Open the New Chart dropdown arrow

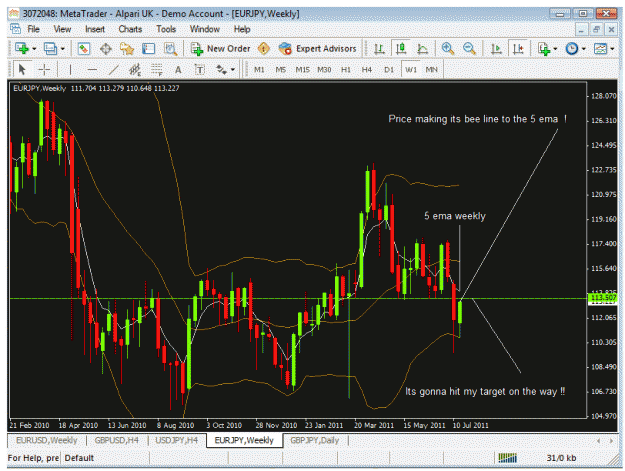(34, 49)
